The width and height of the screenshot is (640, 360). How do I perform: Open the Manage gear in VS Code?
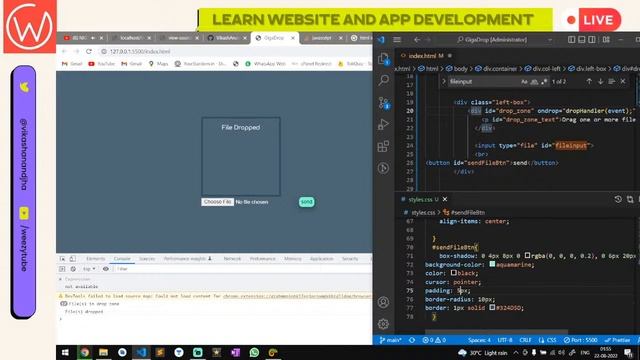click(x=383, y=324)
